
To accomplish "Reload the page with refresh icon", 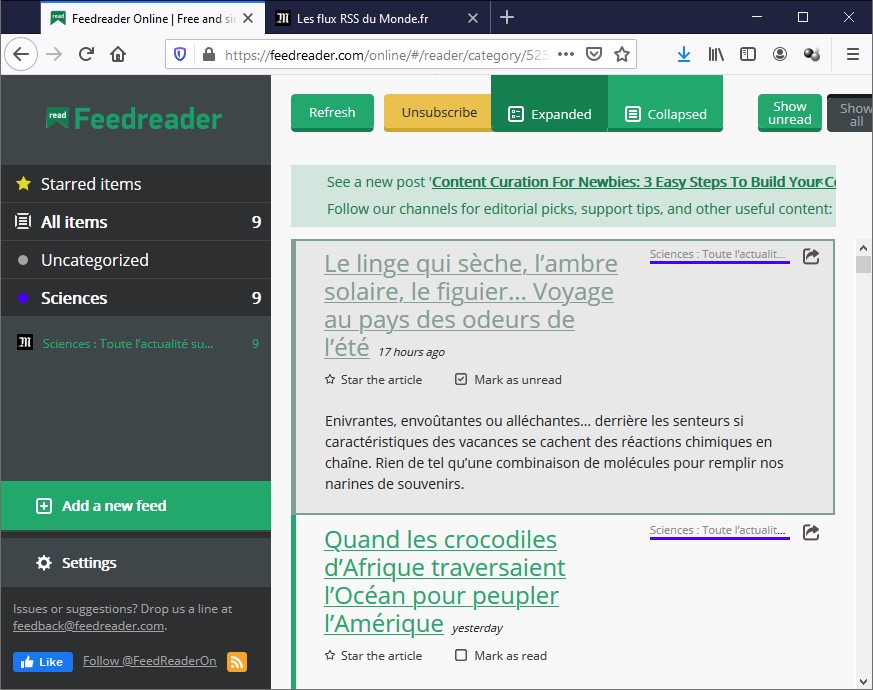I will coord(87,55).
